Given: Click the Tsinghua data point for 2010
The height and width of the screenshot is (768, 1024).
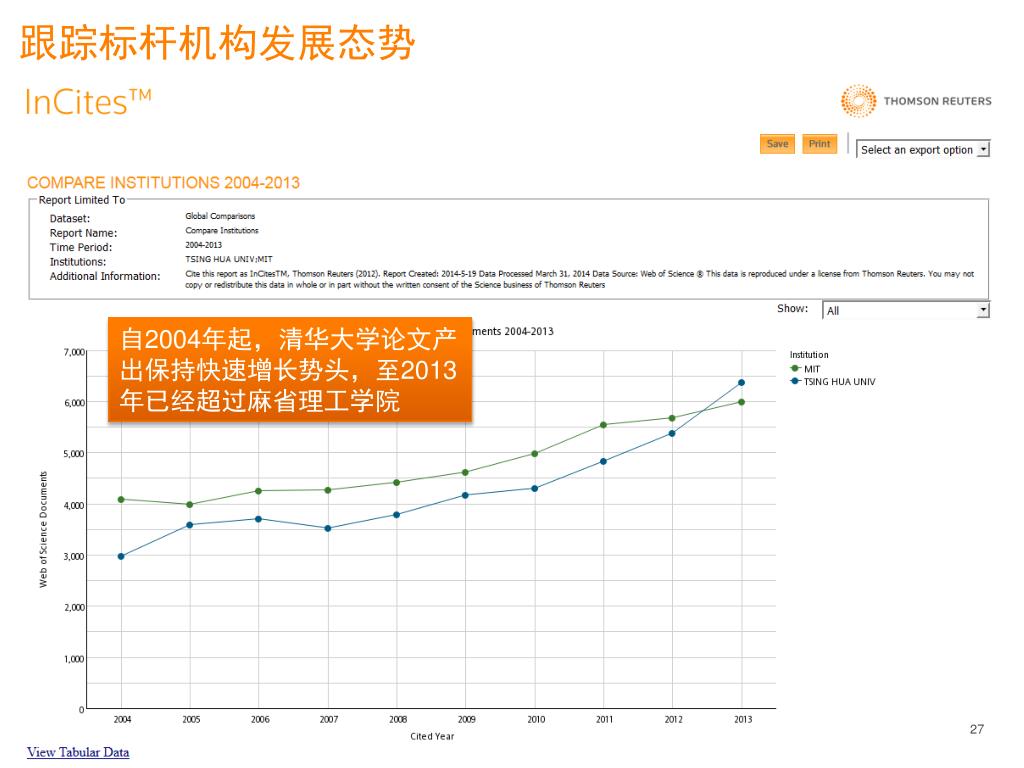Looking at the screenshot, I should pyautogui.click(x=535, y=488).
